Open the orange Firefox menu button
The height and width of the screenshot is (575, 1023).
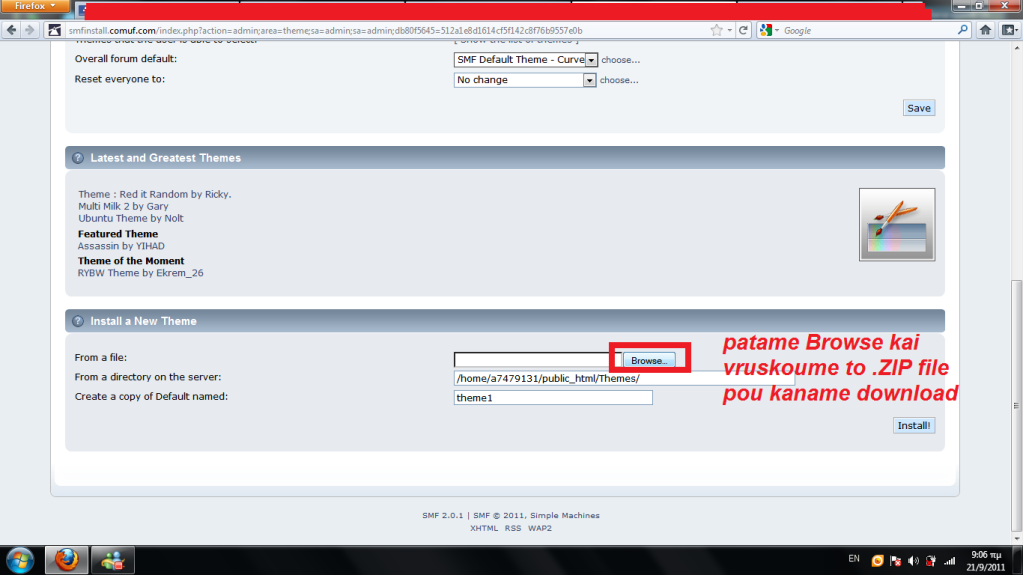[x=35, y=6]
